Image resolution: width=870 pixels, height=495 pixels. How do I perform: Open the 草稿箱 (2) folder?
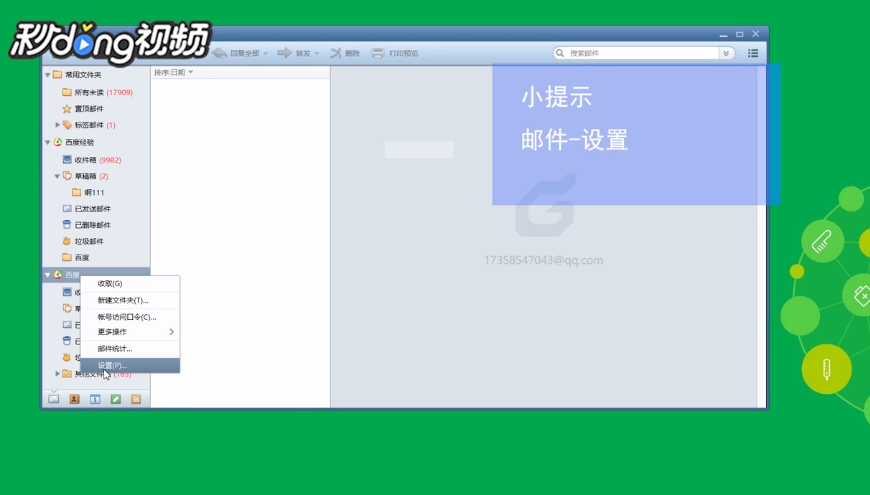pyautogui.click(x=86, y=176)
